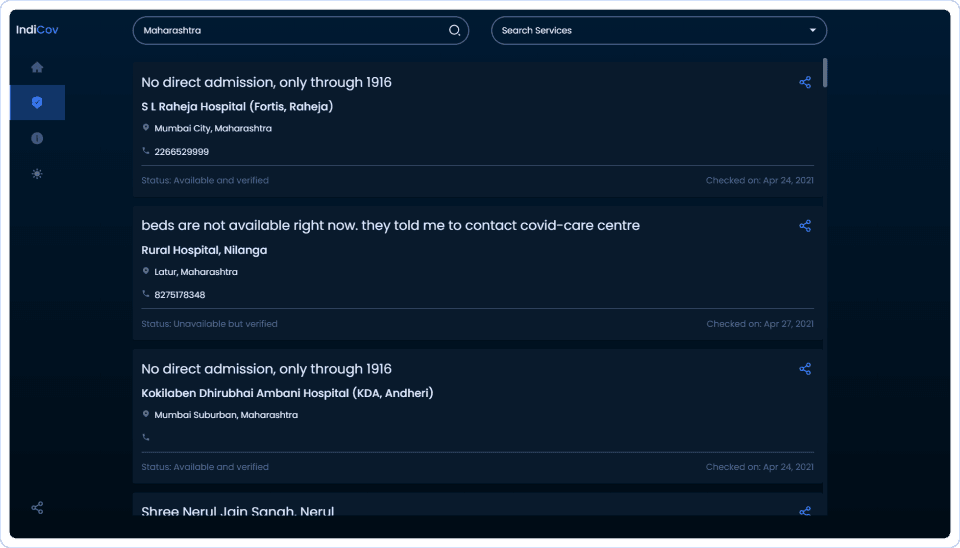Click the location pin beside Mumbai City
Viewport: 960px width, 548px height.
pyautogui.click(x=146, y=128)
